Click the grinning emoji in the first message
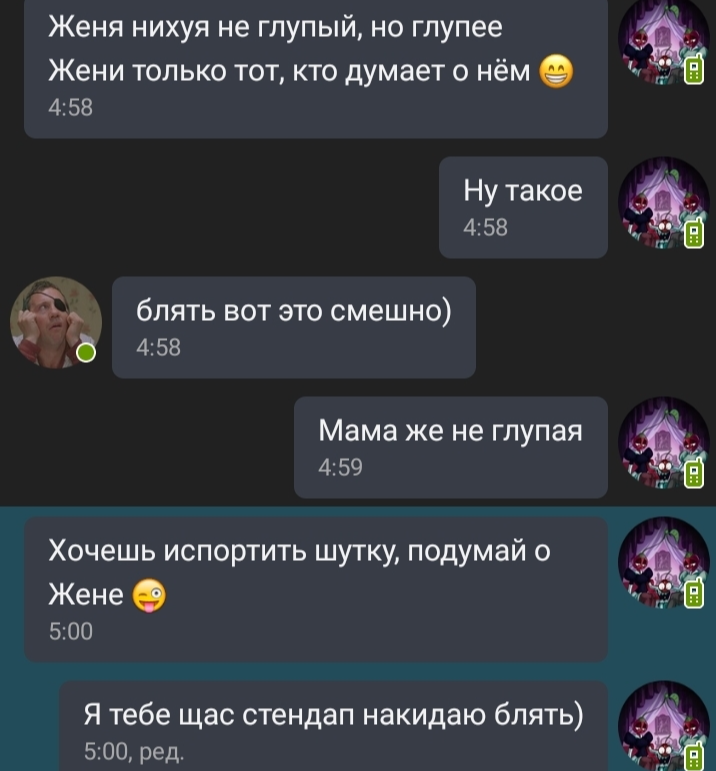Screen dimensions: 716x771 (x=556, y=72)
